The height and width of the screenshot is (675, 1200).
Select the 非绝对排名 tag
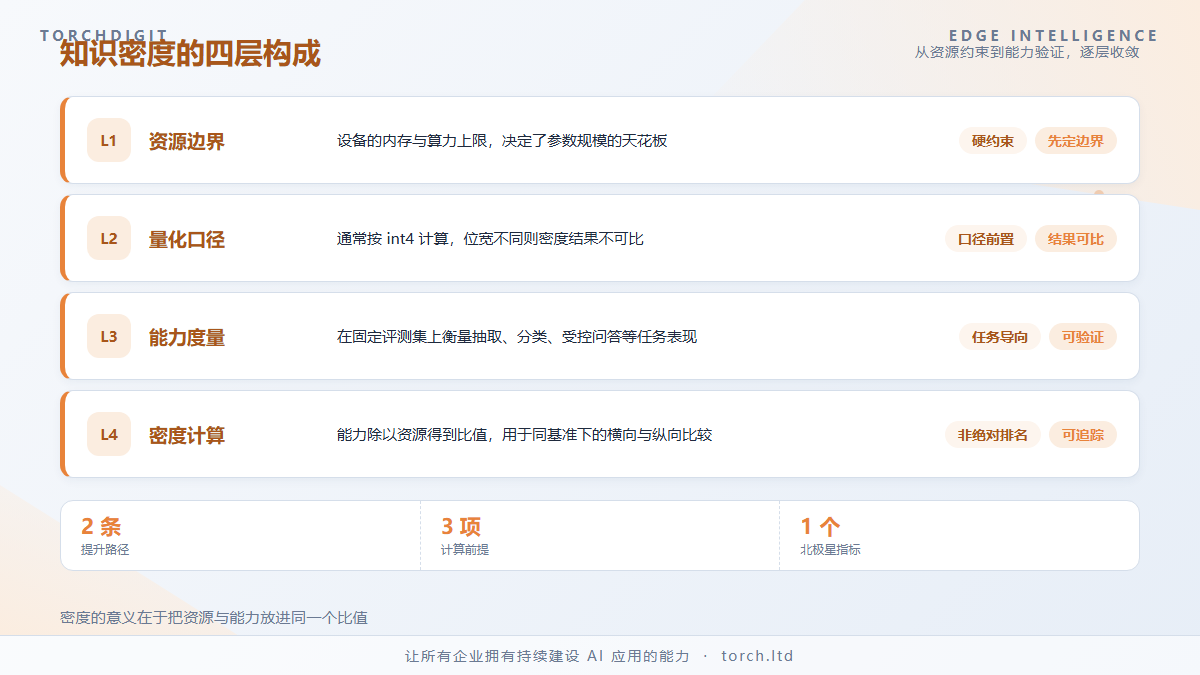pyautogui.click(x=993, y=435)
